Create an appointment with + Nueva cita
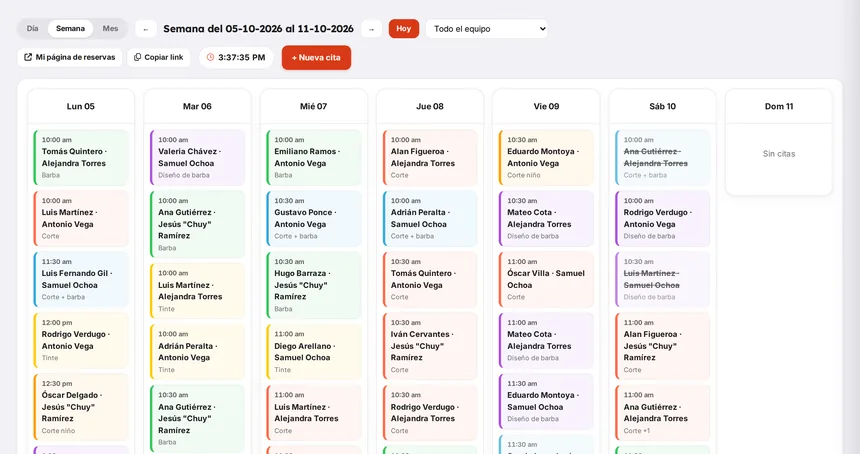The width and height of the screenshot is (860, 454). [316, 58]
